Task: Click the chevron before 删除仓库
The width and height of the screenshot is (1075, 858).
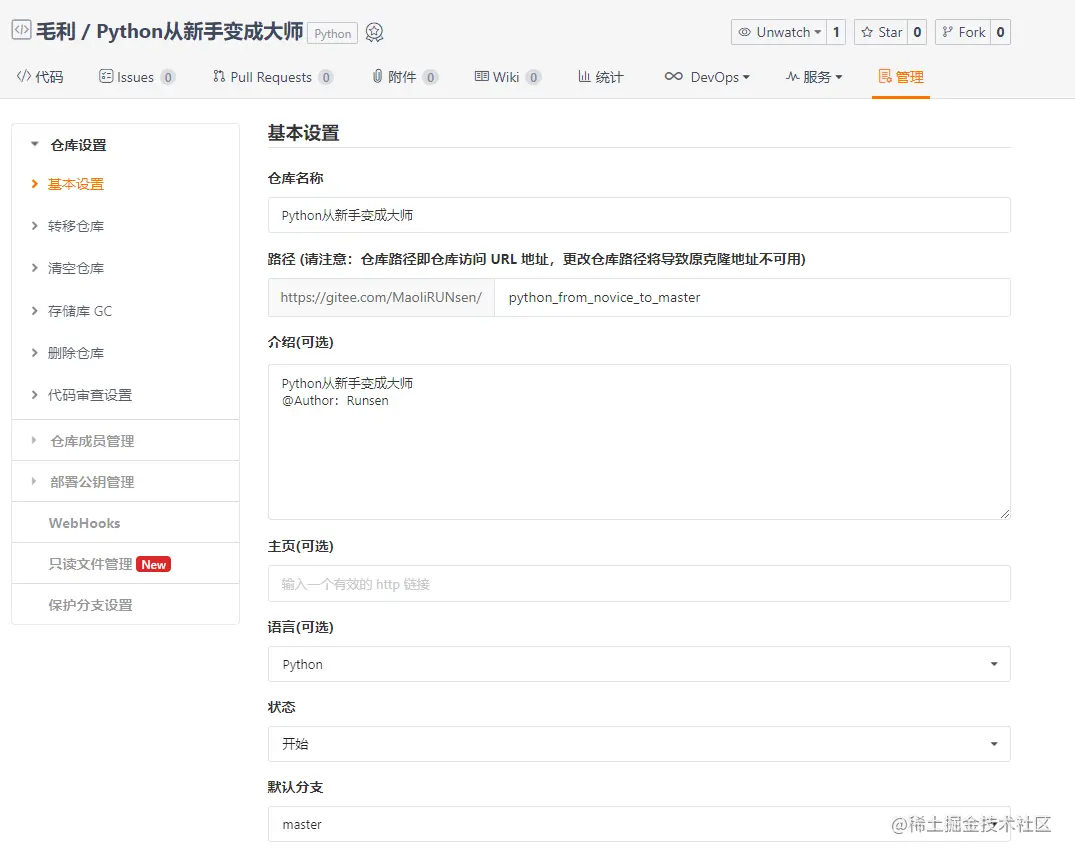Action: tap(34, 353)
